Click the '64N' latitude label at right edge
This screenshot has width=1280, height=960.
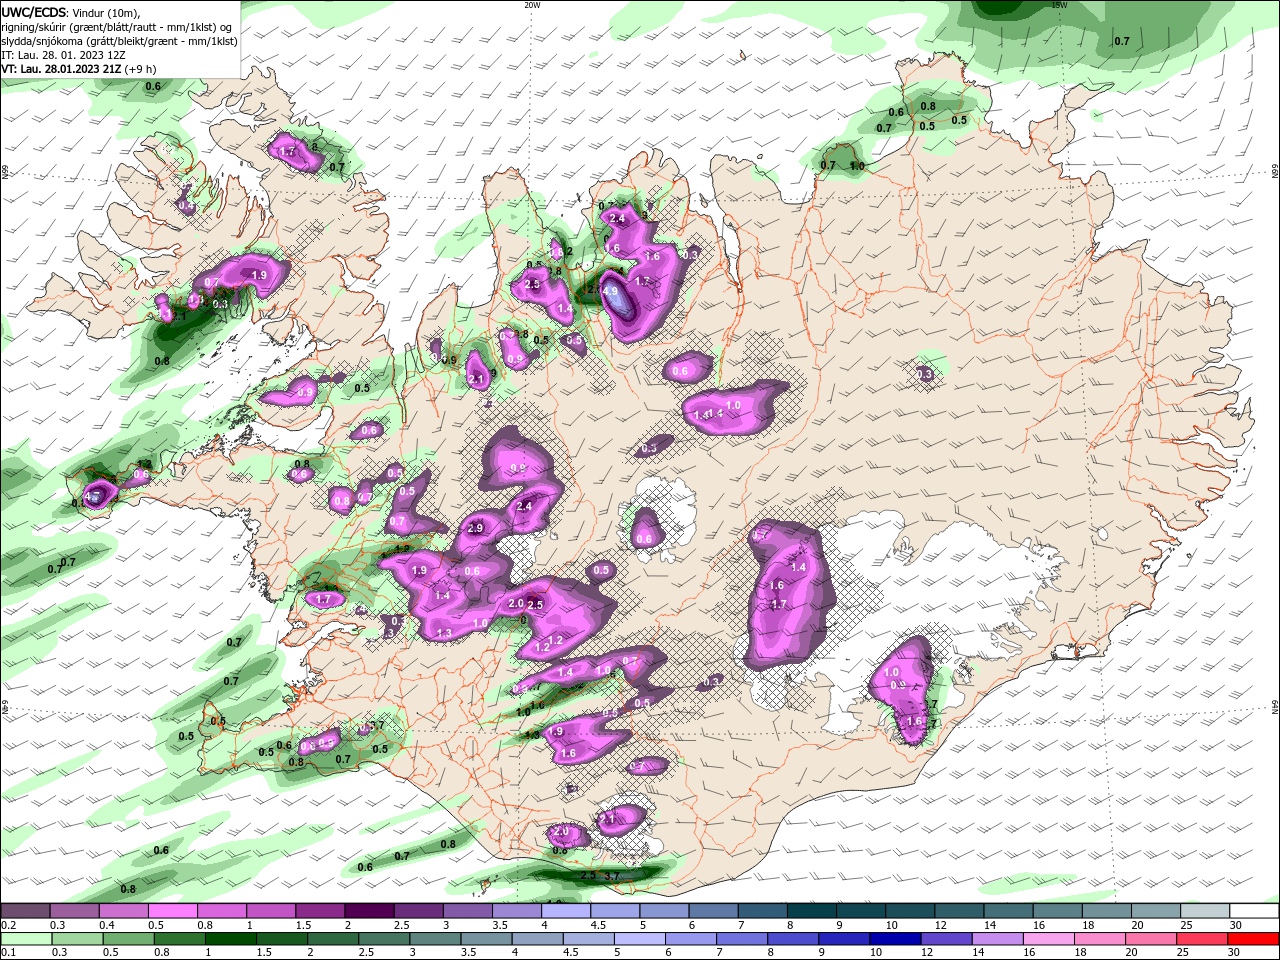pos(1274,707)
